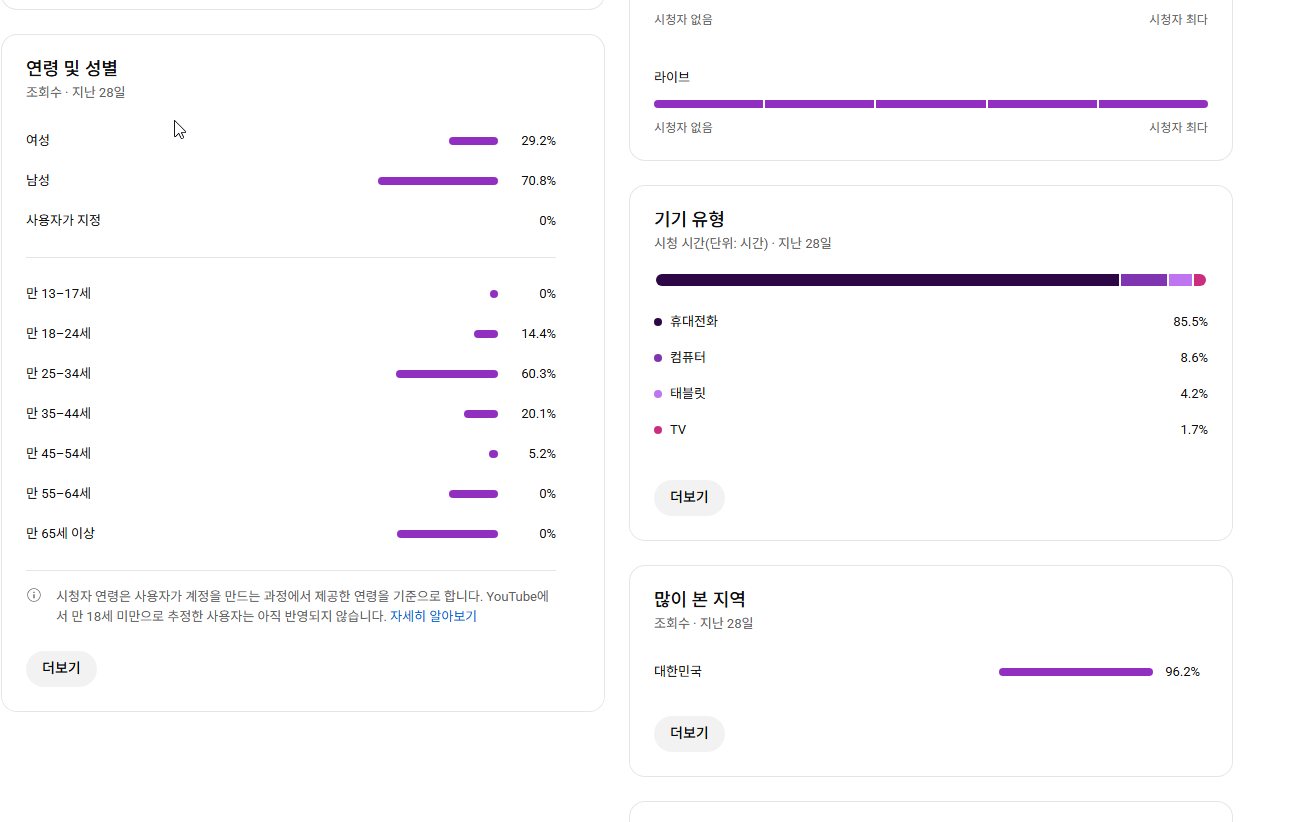Click the 라이브 viewer activity bar
The image size is (1289, 822).
click(930, 104)
